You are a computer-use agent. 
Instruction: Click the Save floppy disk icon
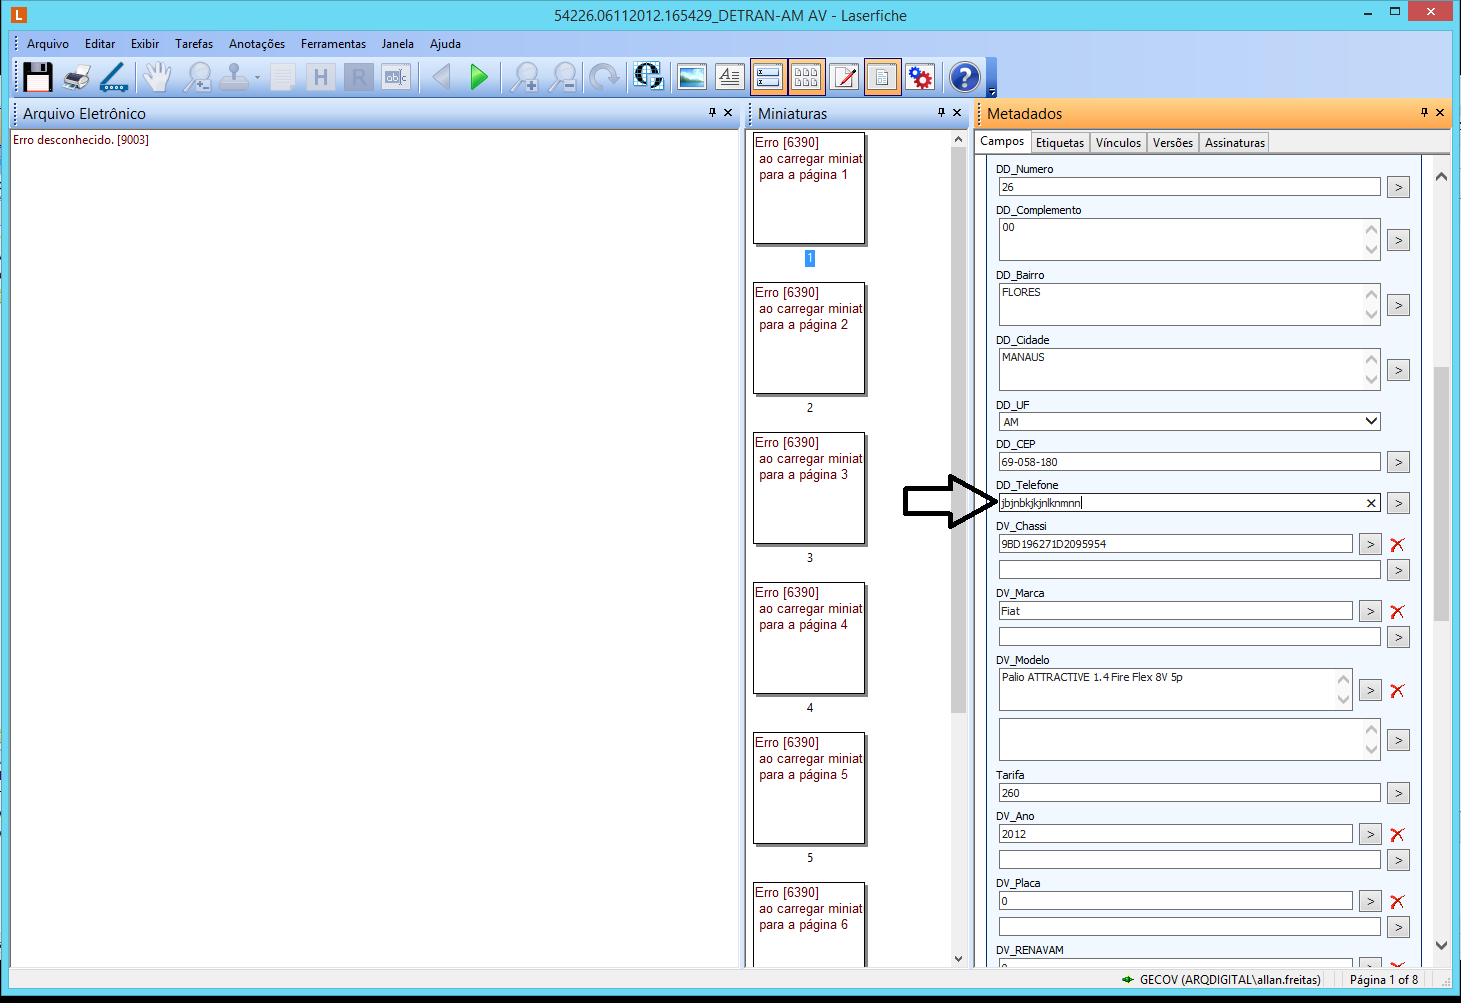click(x=38, y=77)
